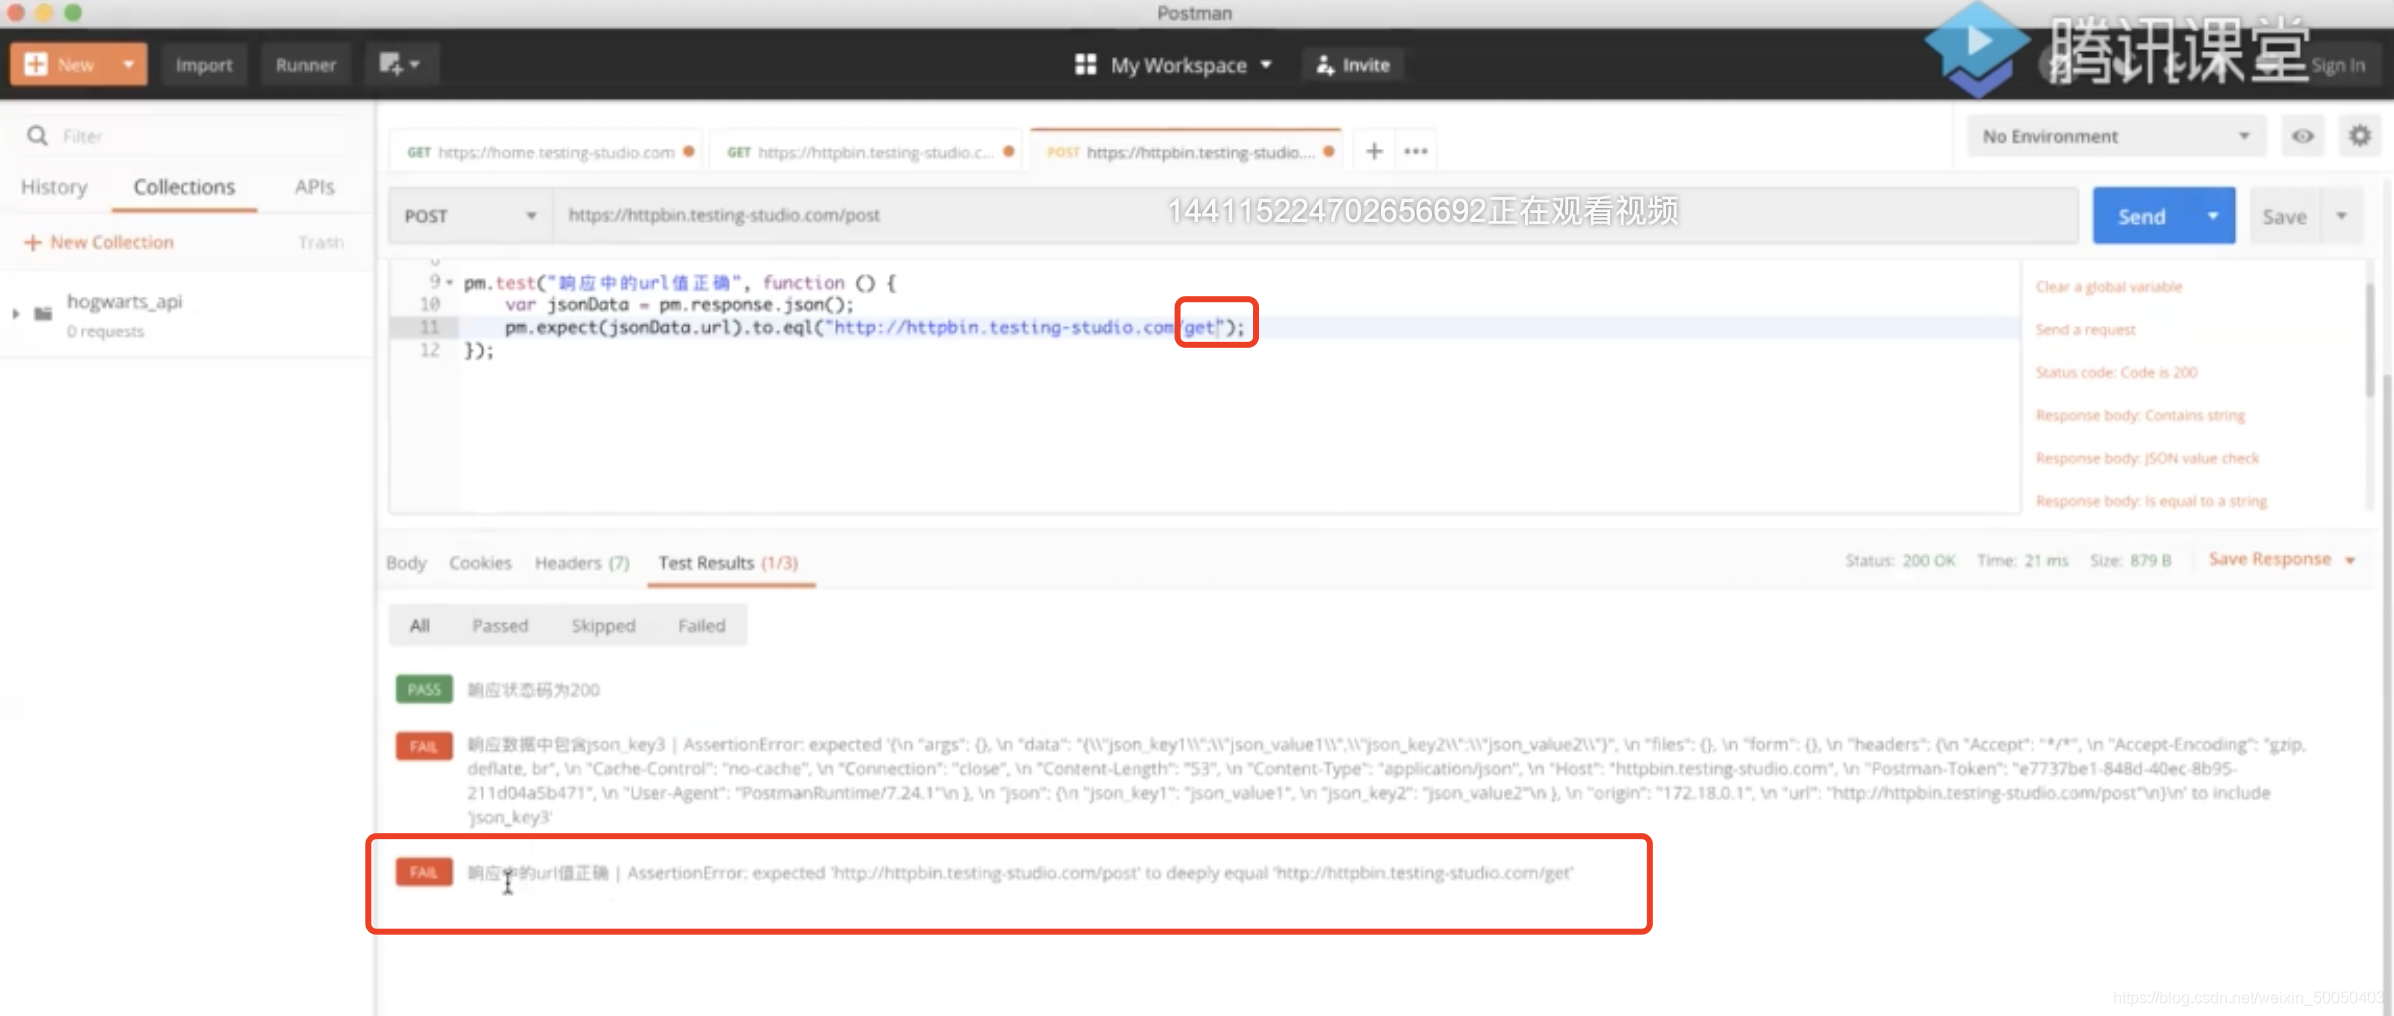Image resolution: width=2394 pixels, height=1016 pixels.
Task: Open My Workspace dropdown
Action: click(x=1190, y=65)
